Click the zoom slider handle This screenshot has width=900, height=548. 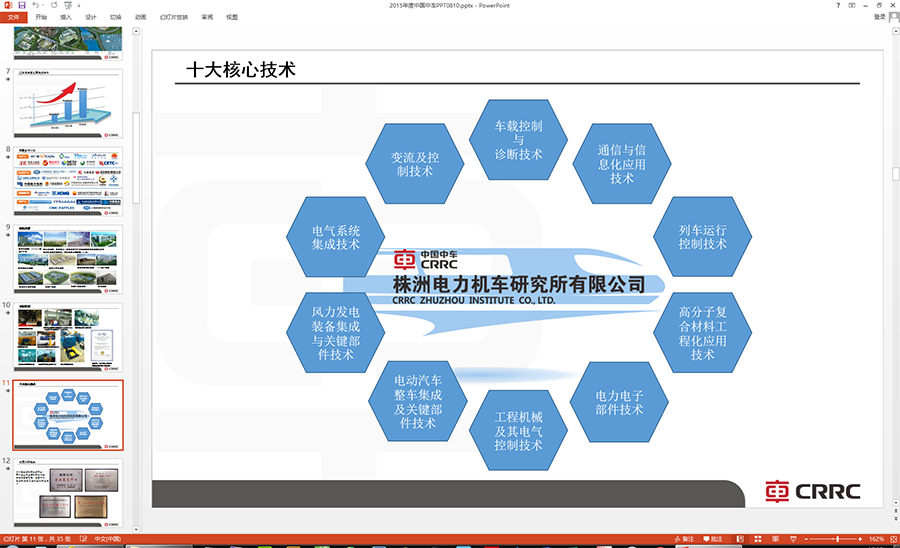coord(838,539)
